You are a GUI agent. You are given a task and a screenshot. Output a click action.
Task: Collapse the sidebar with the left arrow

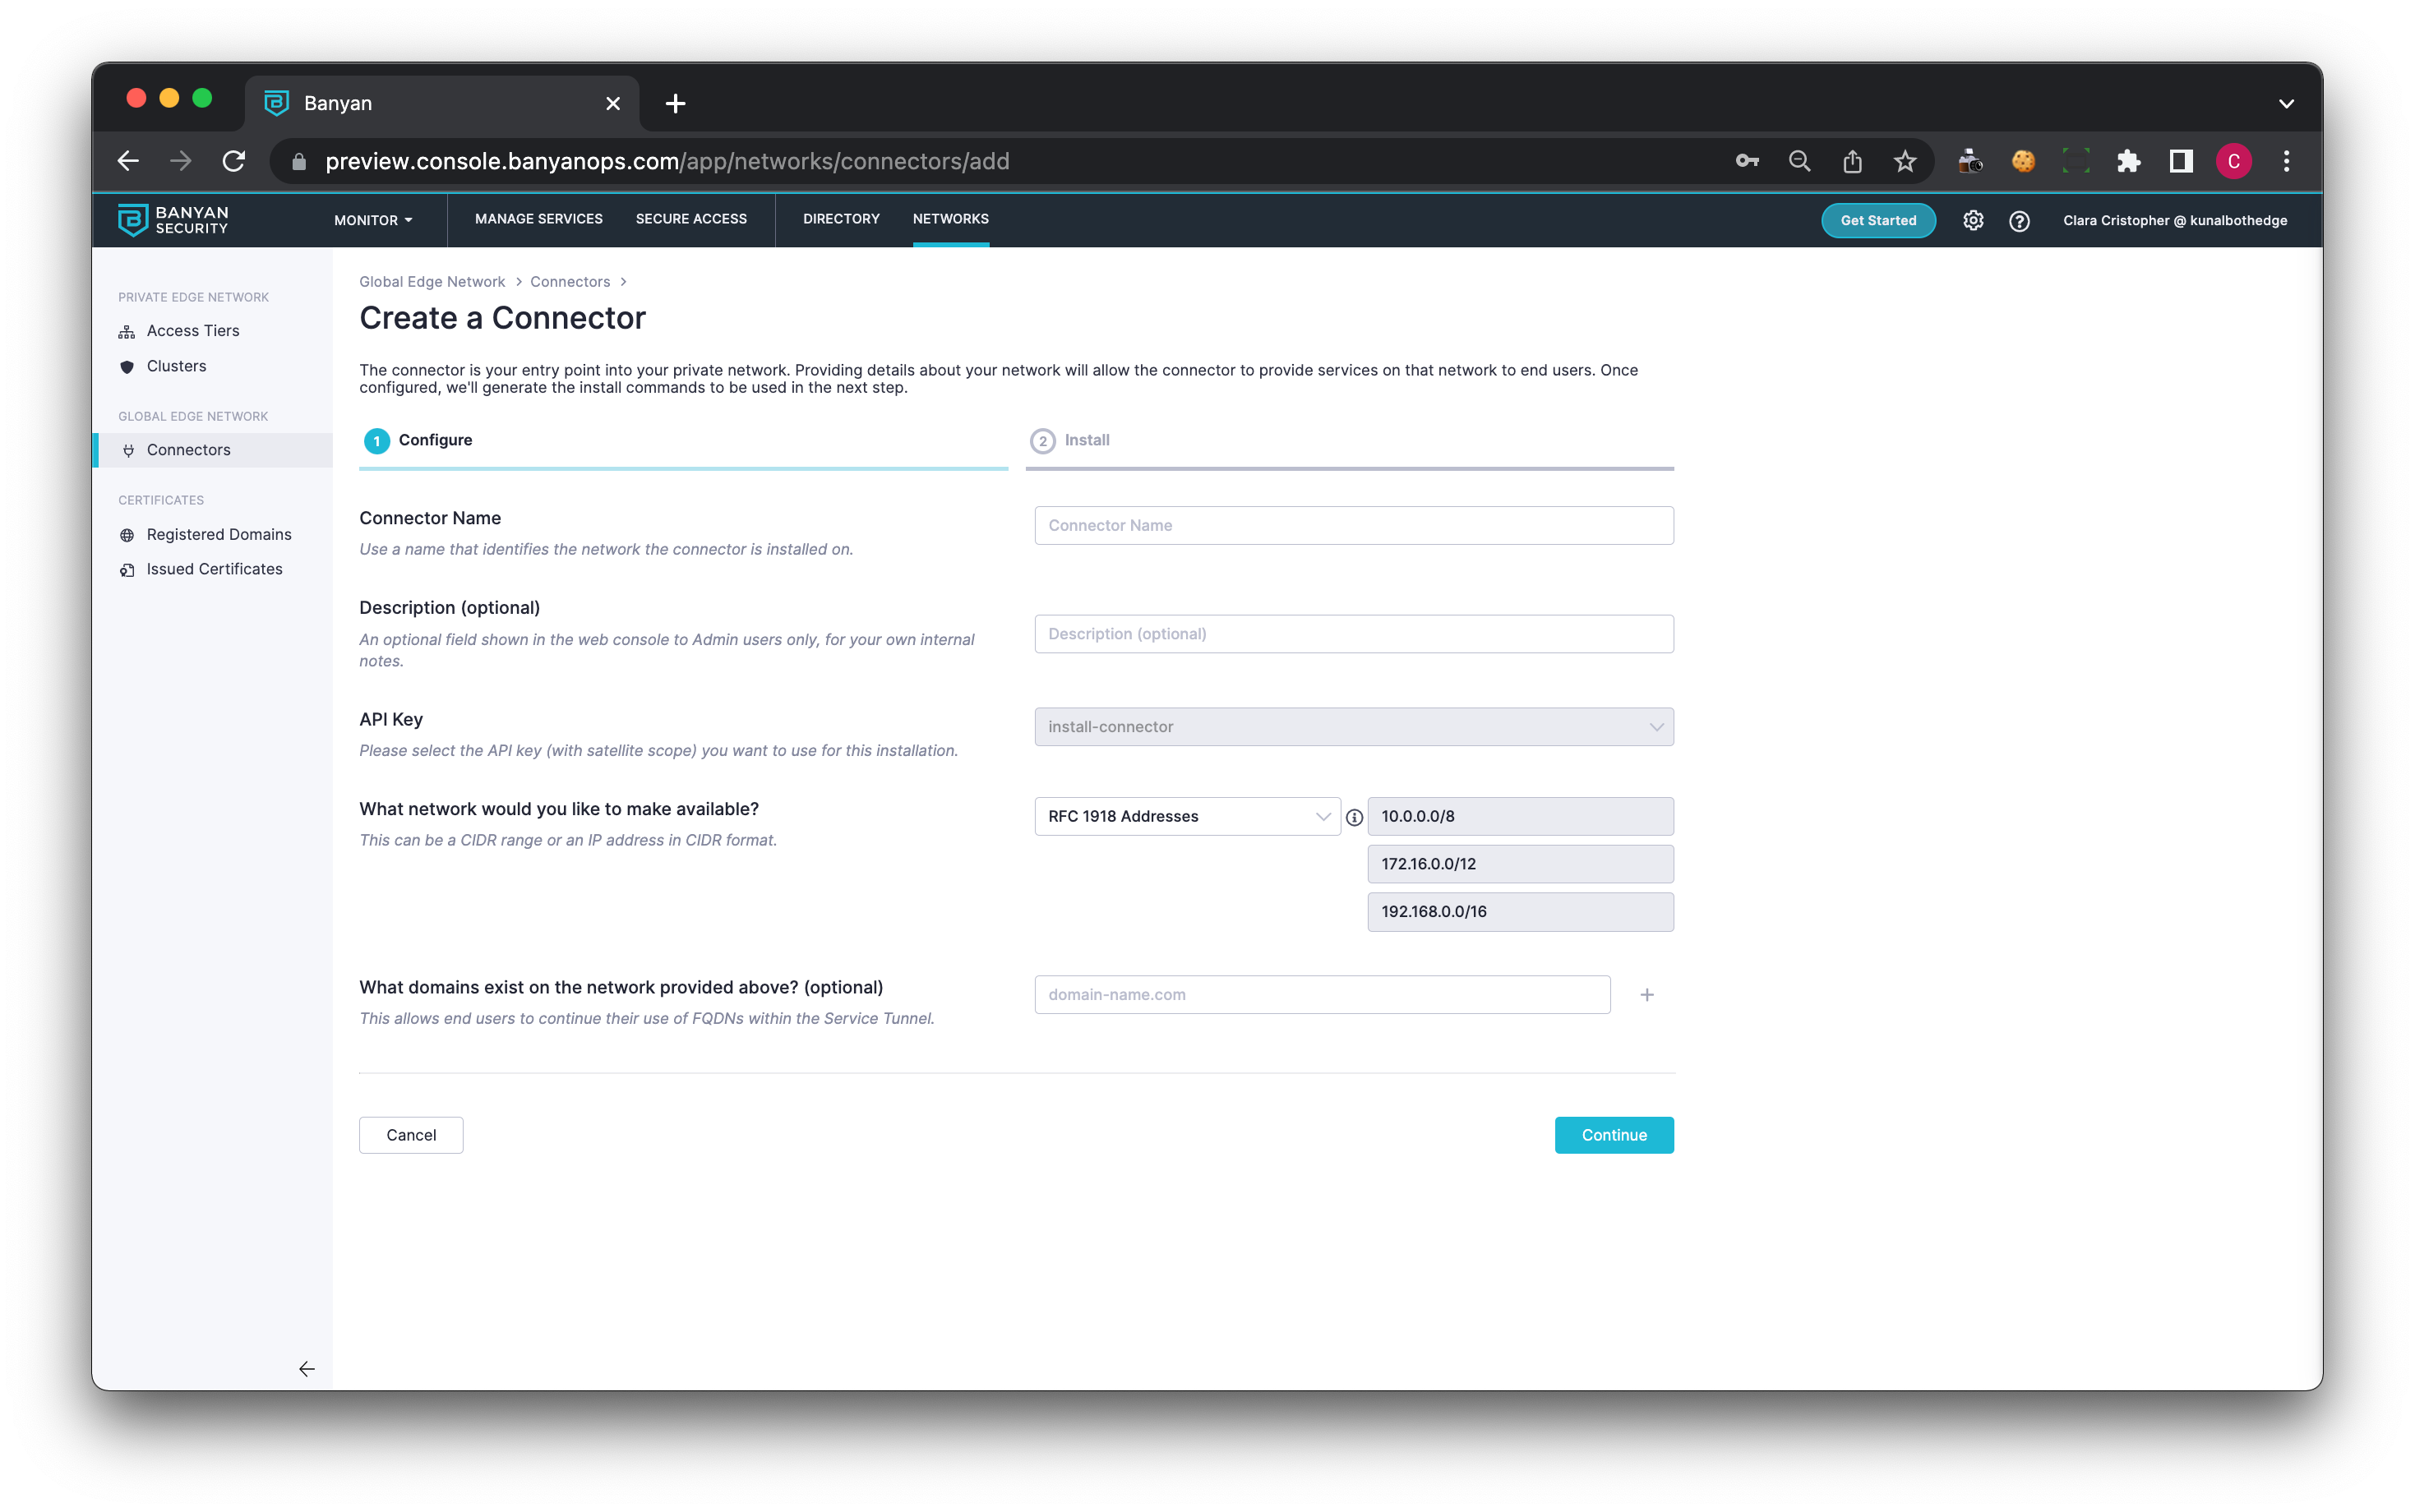click(307, 1368)
